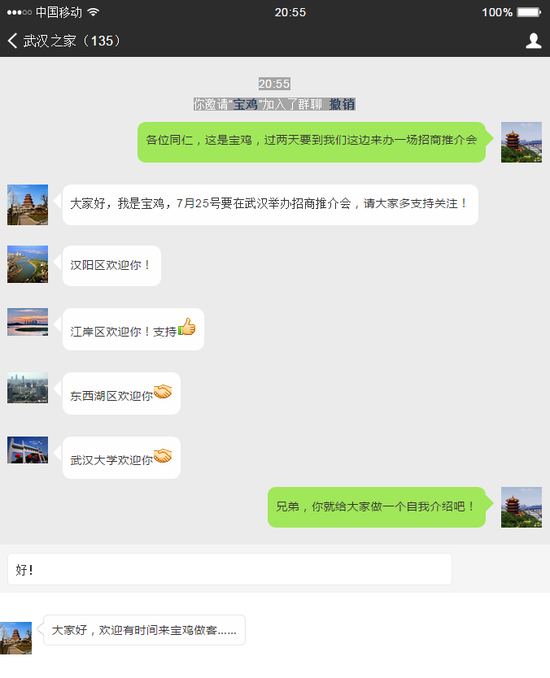Open the 江岸区 sender's sunset avatar
Viewport: 550px width, 678px height.
[27, 322]
